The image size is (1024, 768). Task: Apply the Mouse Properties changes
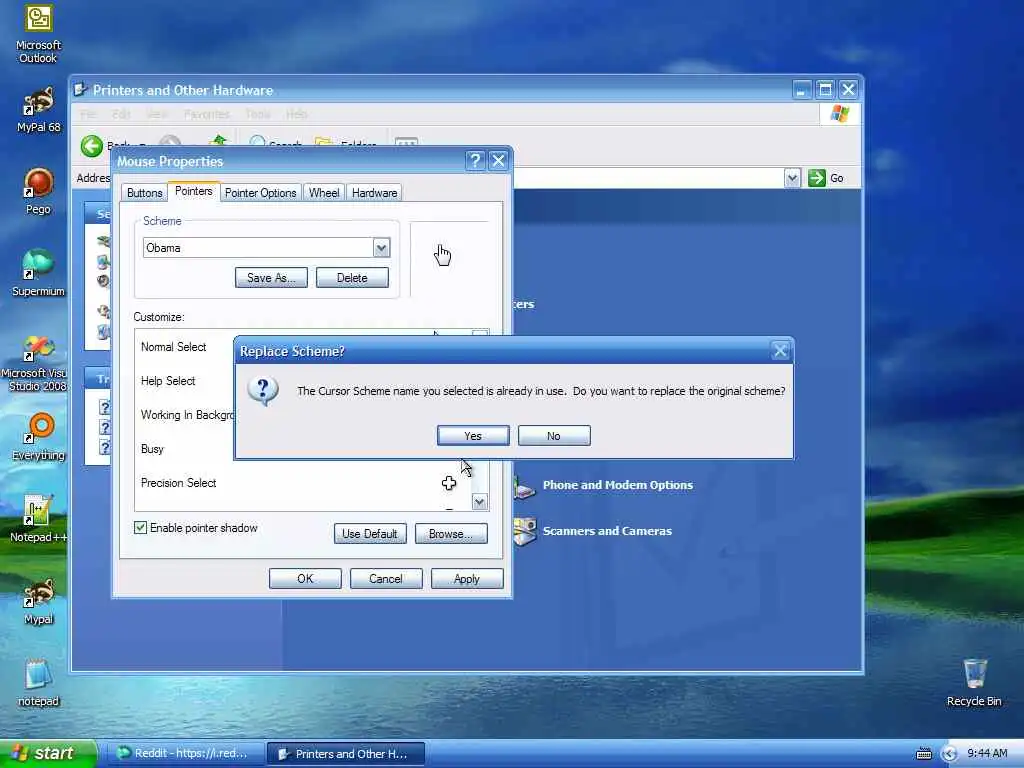pyautogui.click(x=467, y=579)
